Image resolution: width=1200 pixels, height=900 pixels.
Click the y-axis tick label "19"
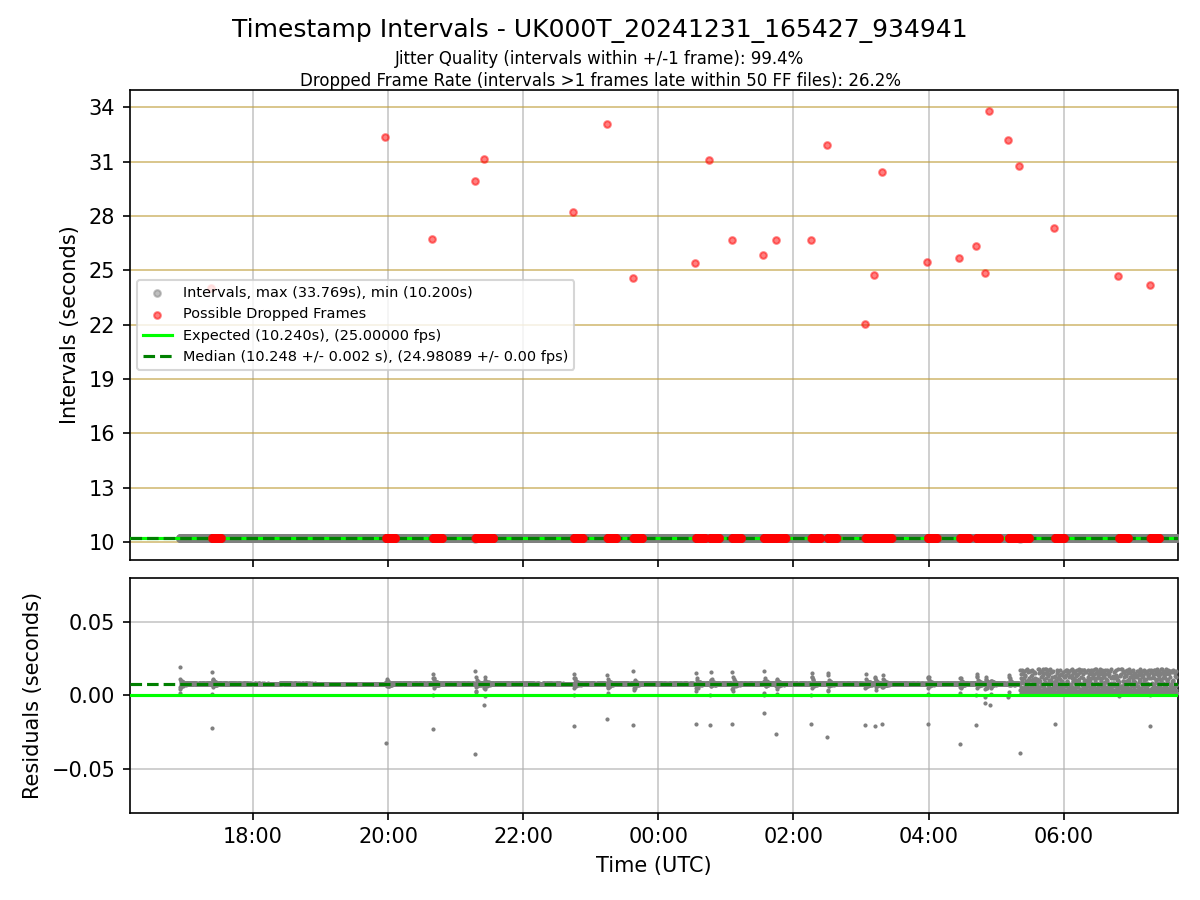pyautogui.click(x=104, y=379)
